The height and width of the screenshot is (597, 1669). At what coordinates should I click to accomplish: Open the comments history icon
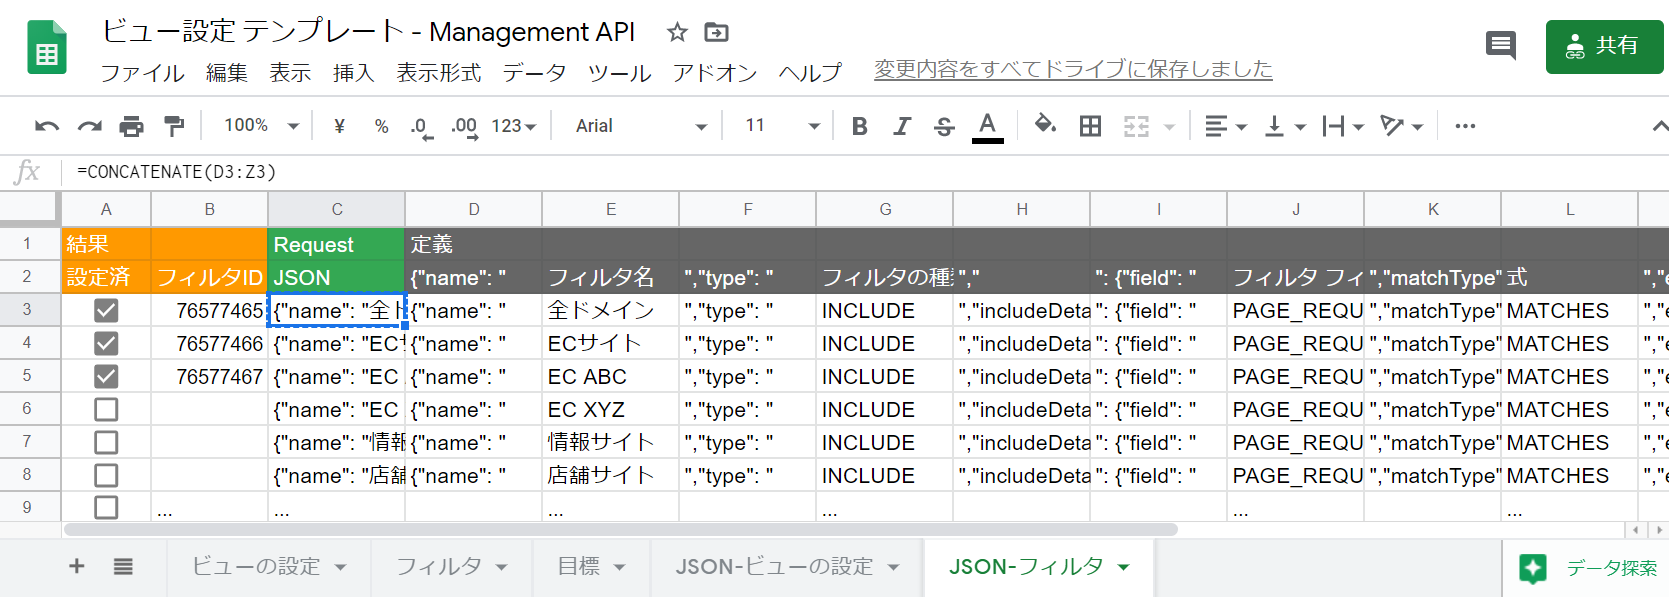(1500, 45)
